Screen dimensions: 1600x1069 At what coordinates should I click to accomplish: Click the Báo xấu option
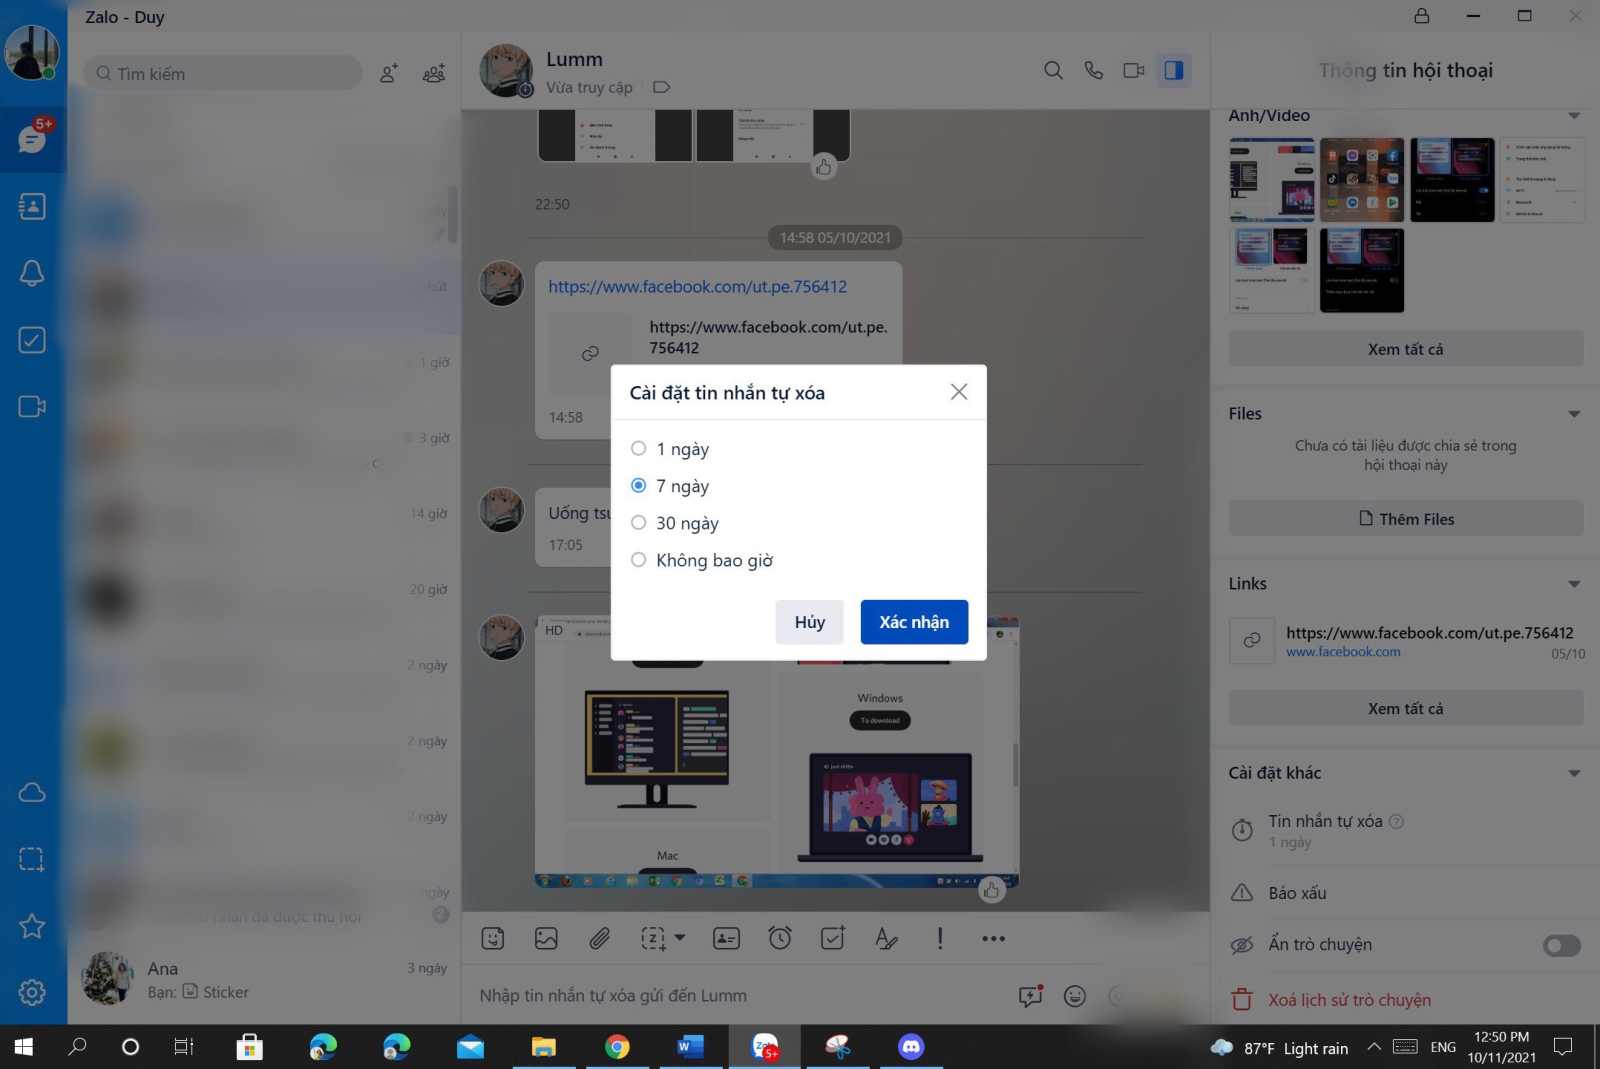1405,893
